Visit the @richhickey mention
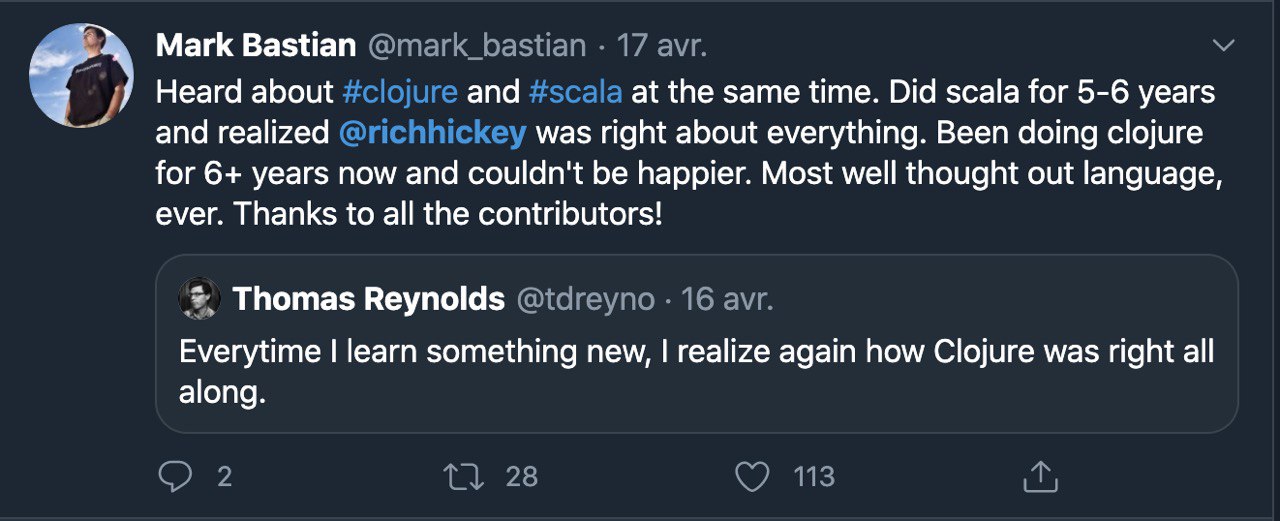Viewport: 1280px width, 521px height. pyautogui.click(x=432, y=133)
